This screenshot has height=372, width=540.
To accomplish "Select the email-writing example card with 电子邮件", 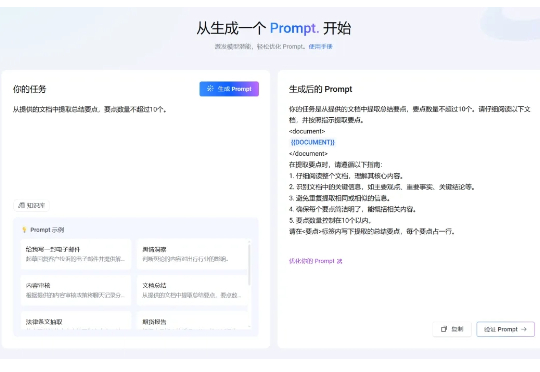I will point(76,254).
